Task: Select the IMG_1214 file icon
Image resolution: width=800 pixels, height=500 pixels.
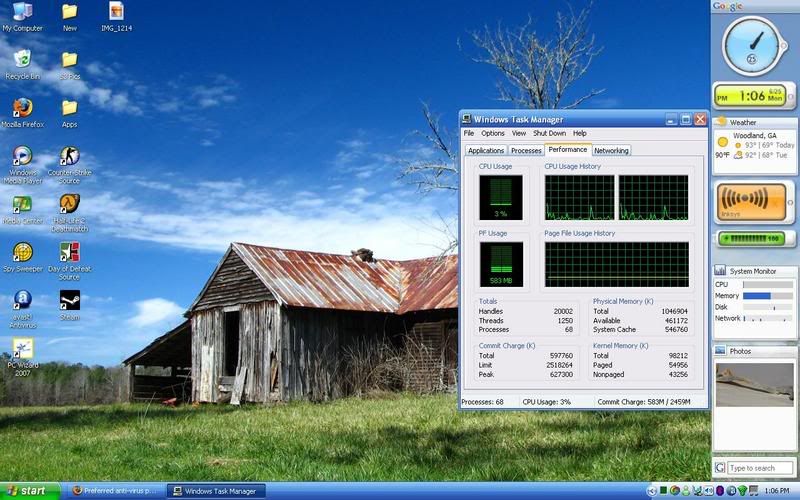Action: pyautogui.click(x=116, y=12)
